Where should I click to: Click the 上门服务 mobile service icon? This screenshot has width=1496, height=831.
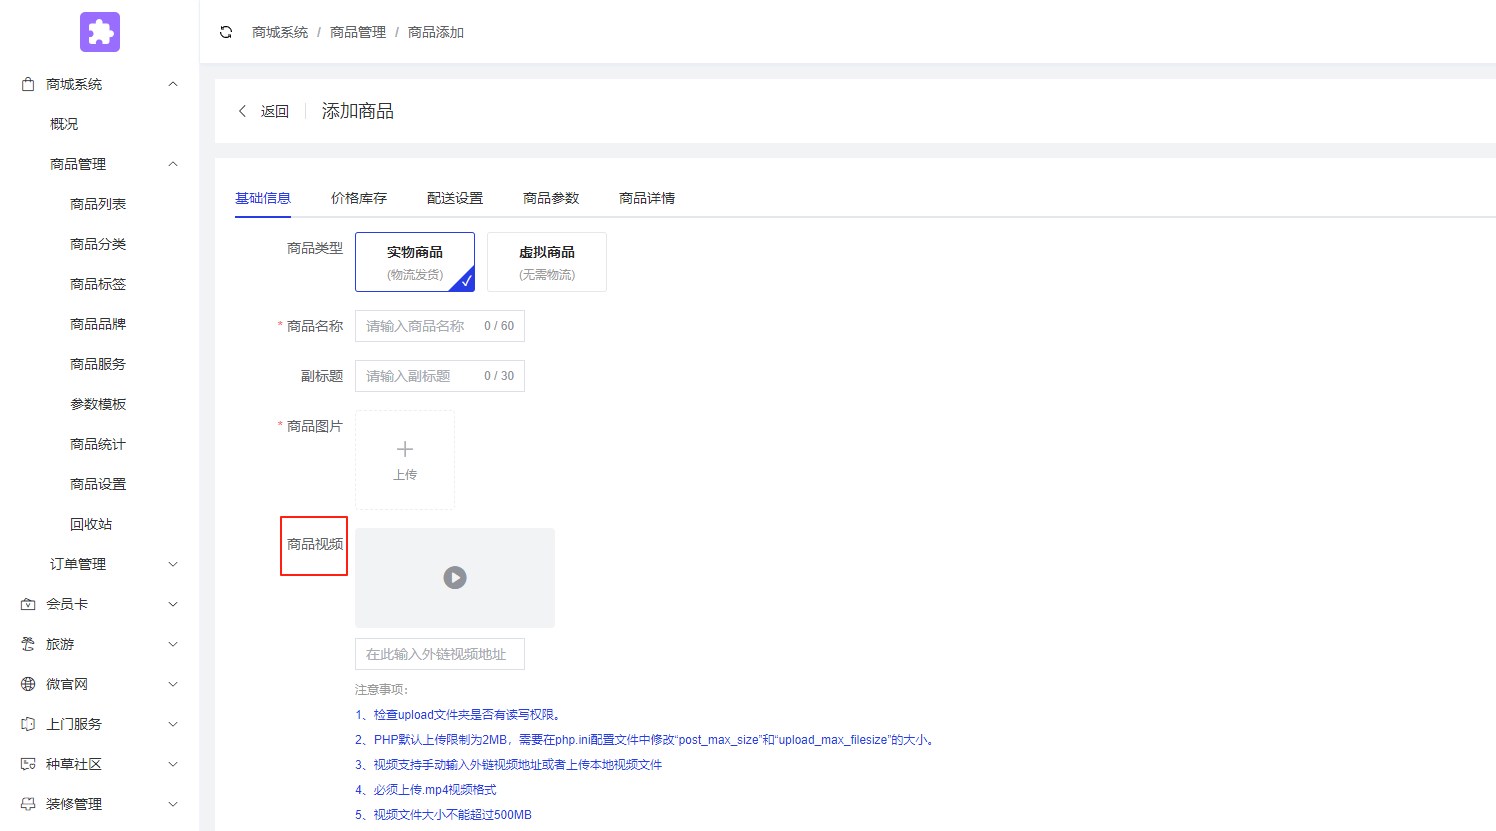pos(27,723)
